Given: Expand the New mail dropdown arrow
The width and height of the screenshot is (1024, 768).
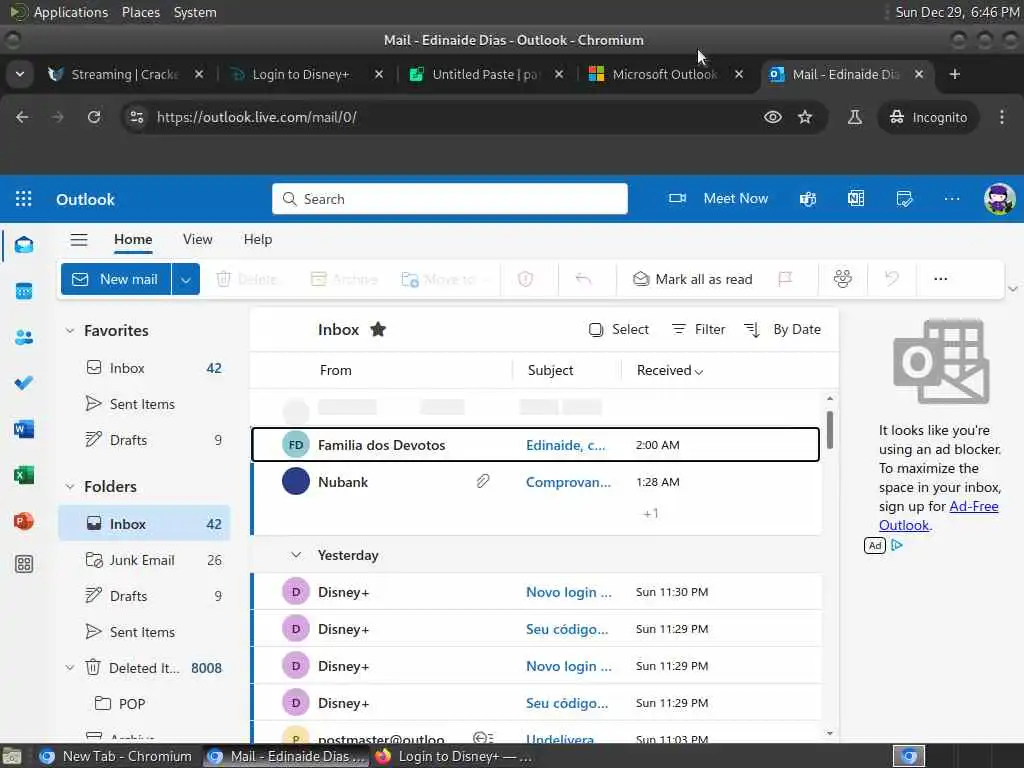Looking at the screenshot, I should pyautogui.click(x=185, y=280).
